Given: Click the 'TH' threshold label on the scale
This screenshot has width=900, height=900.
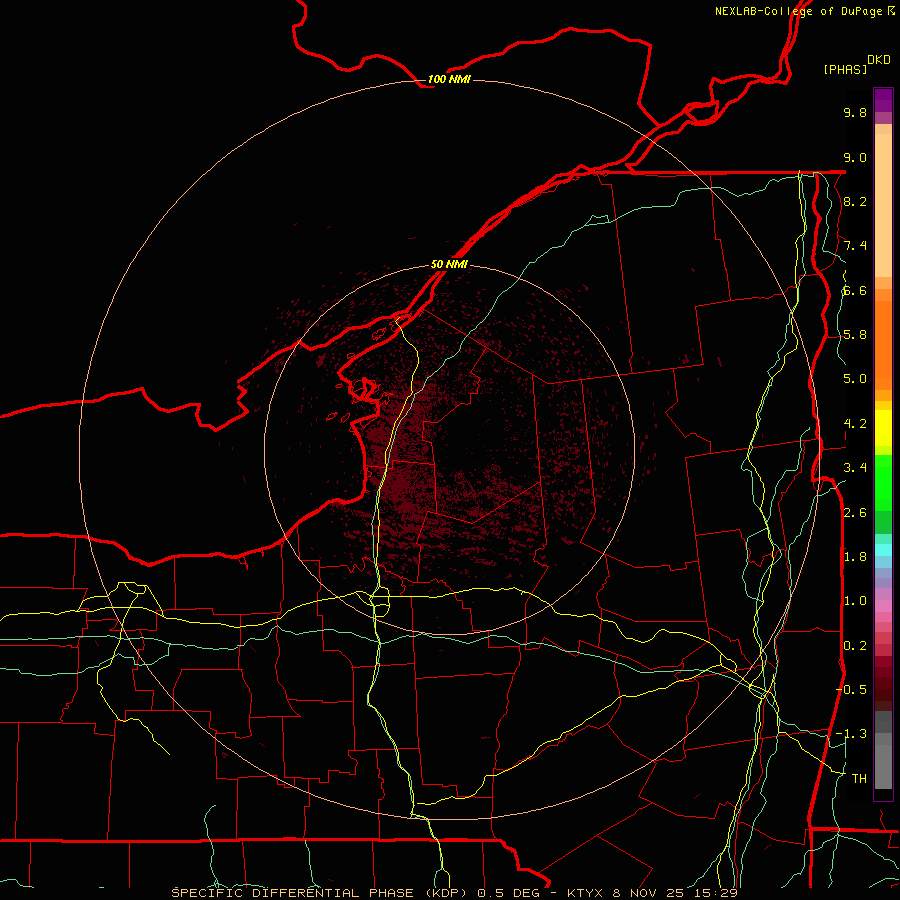Looking at the screenshot, I should [859, 779].
